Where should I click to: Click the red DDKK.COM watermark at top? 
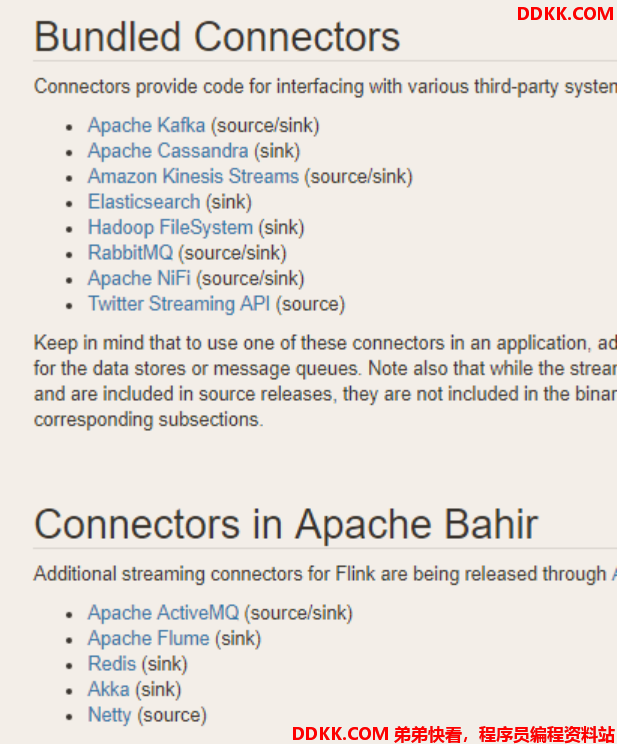coord(565,14)
